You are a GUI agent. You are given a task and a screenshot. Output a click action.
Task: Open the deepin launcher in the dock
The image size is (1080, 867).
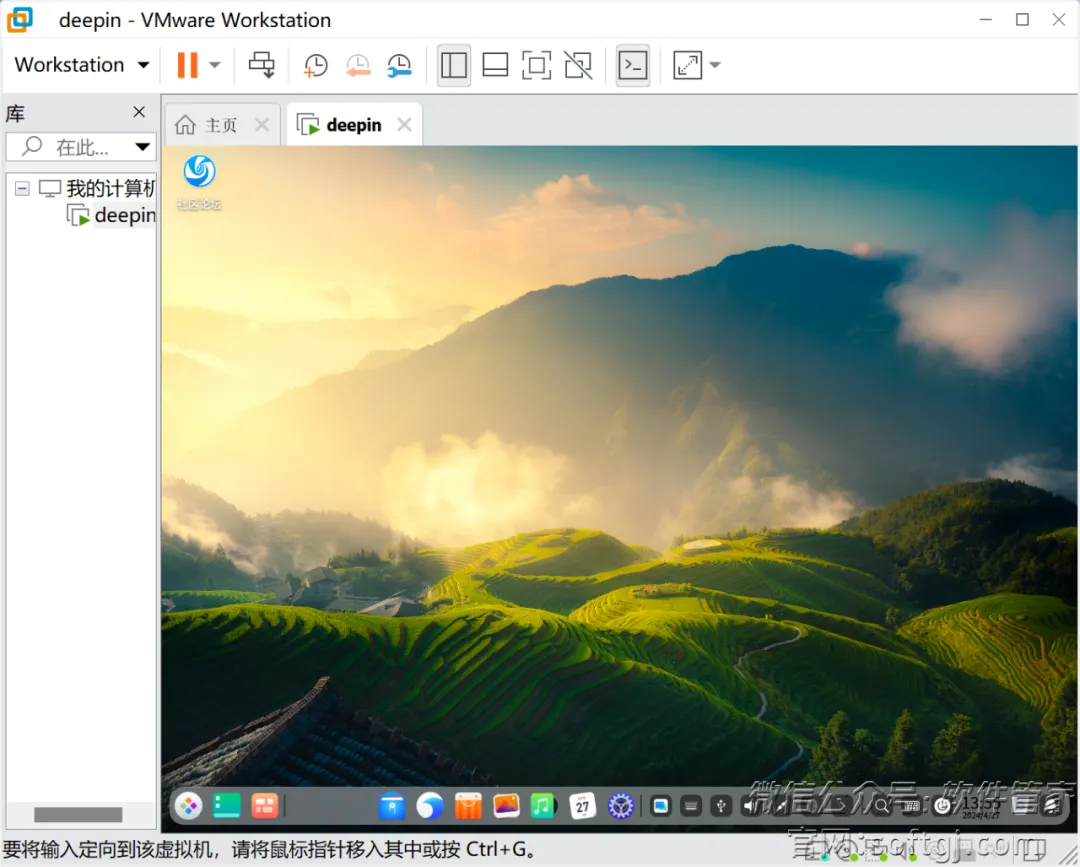click(x=188, y=805)
